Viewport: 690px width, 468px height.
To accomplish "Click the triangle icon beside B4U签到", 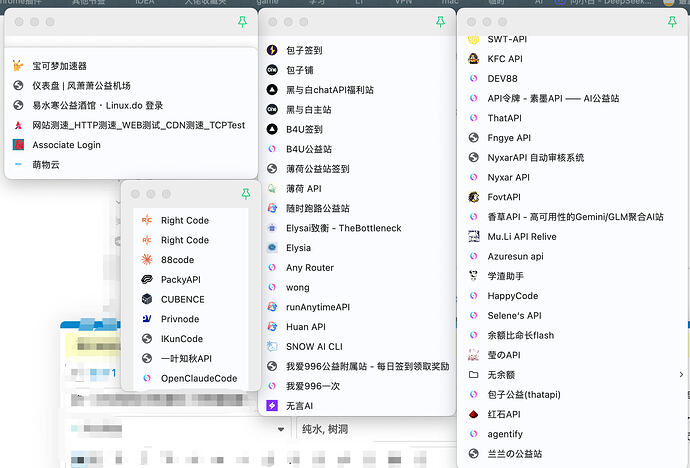I will tap(272, 129).
